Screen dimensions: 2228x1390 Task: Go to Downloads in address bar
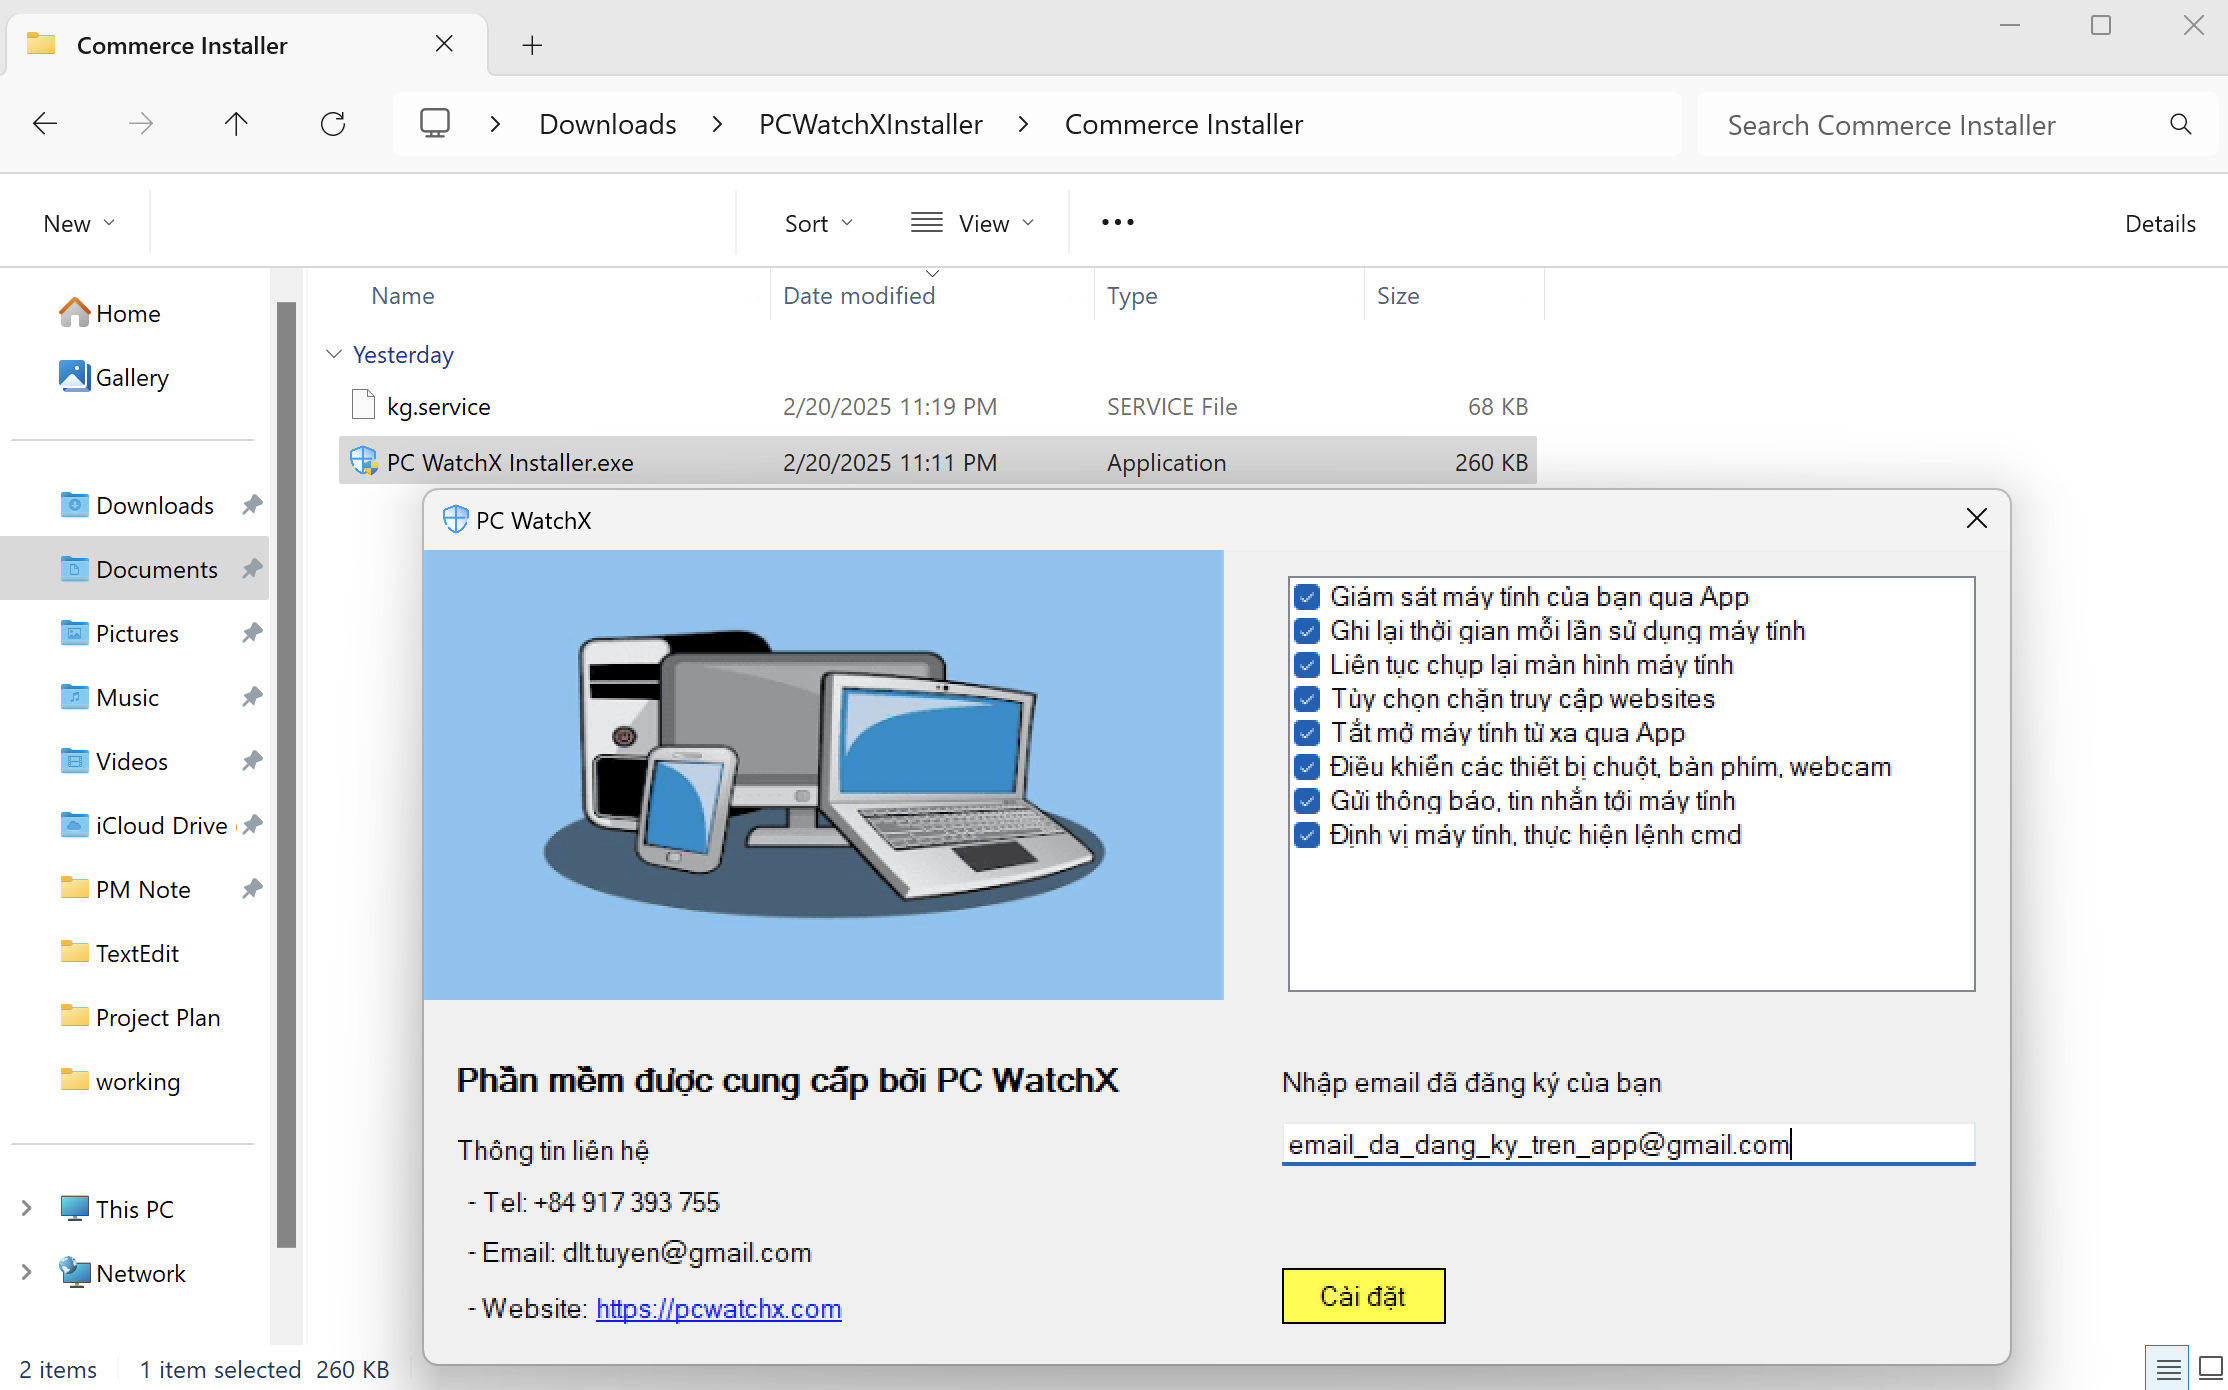pos(608,124)
